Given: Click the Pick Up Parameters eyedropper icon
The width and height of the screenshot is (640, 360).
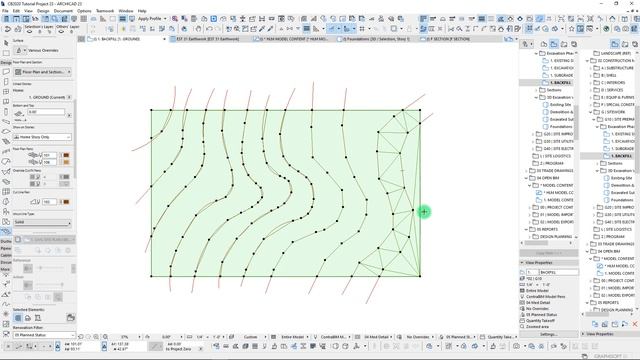Looking at the screenshot, I should coord(262,29).
